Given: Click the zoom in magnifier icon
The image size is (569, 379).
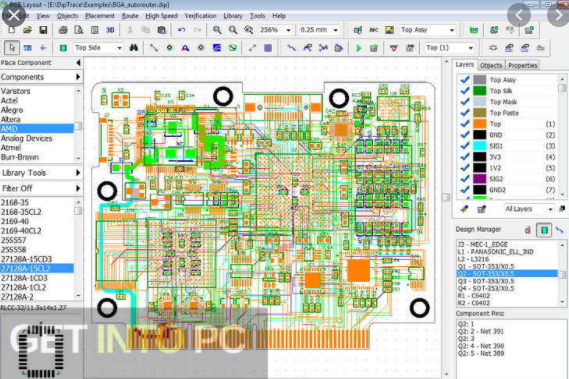Looking at the screenshot, I should pyautogui.click(x=217, y=30).
